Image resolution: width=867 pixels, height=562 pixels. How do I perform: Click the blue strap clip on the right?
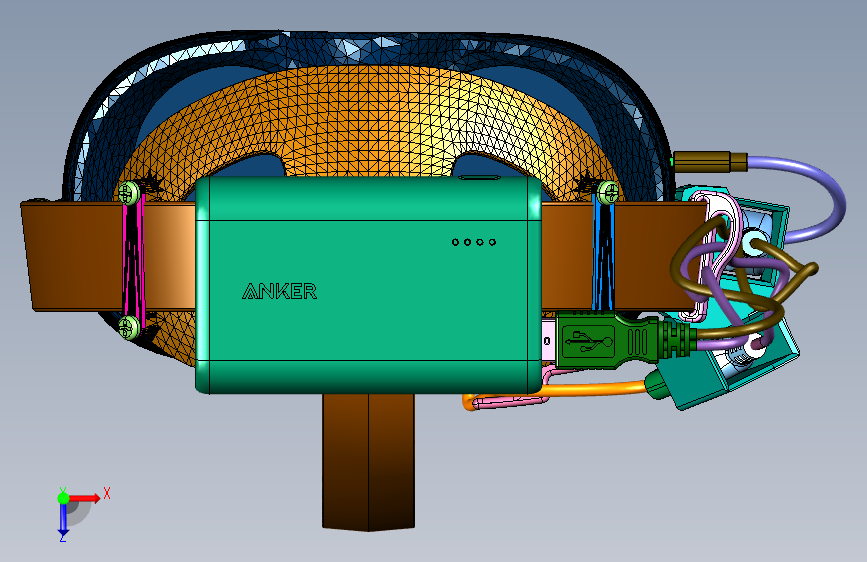pos(603,253)
